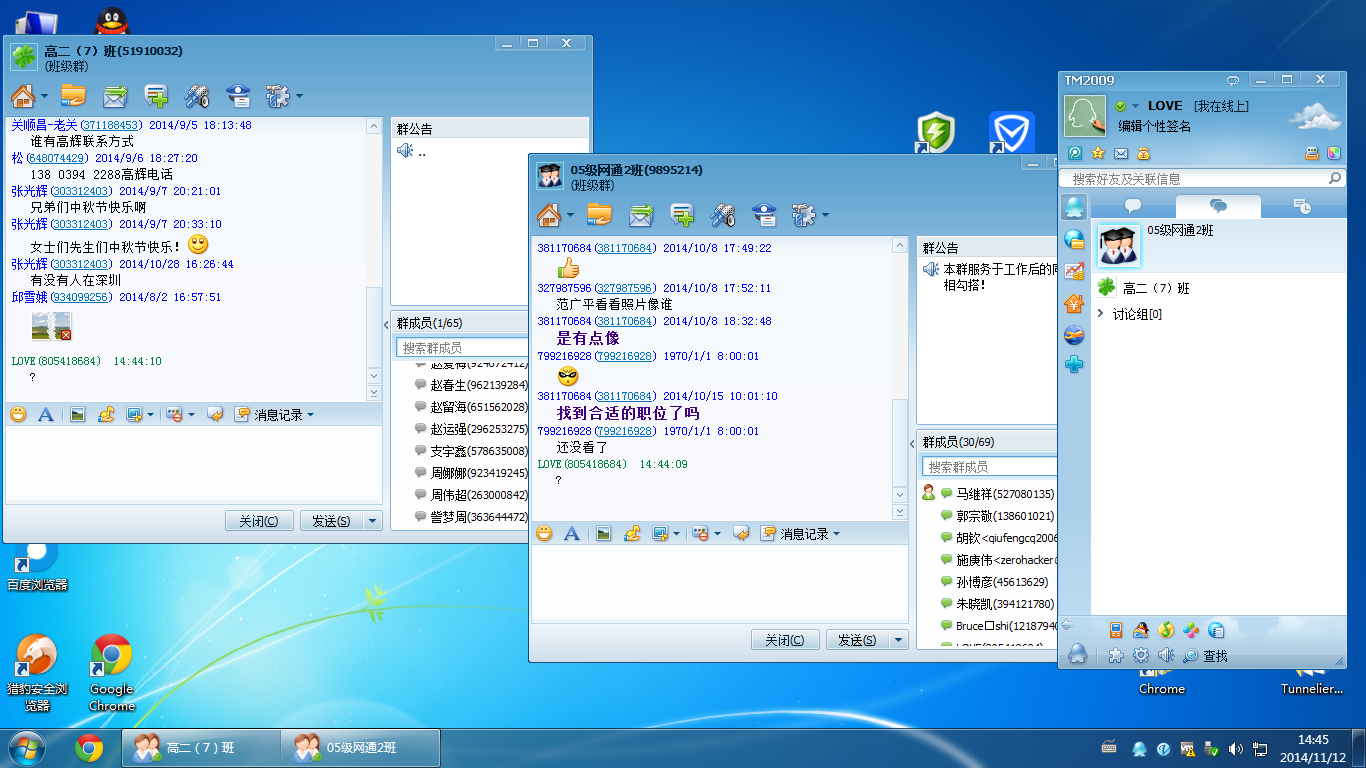Viewport: 1366px width, 768px height.
Task: Open the change-skin color icon in TM2009
Action: (x=1334, y=153)
